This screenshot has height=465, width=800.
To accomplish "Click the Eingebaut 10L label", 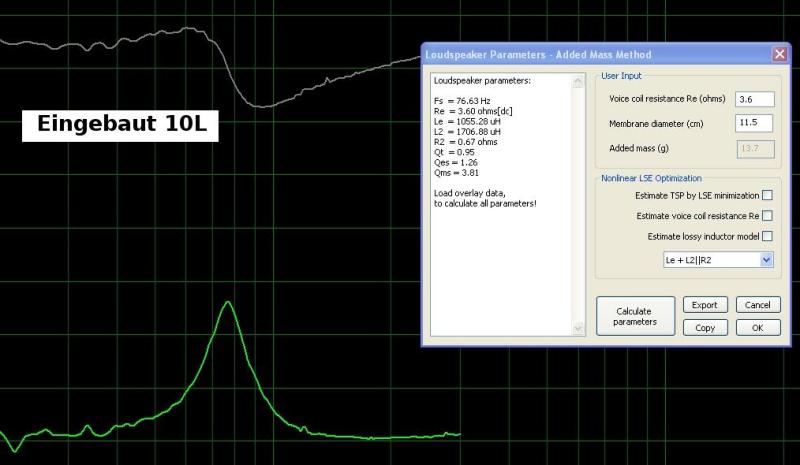I will click(x=120, y=125).
